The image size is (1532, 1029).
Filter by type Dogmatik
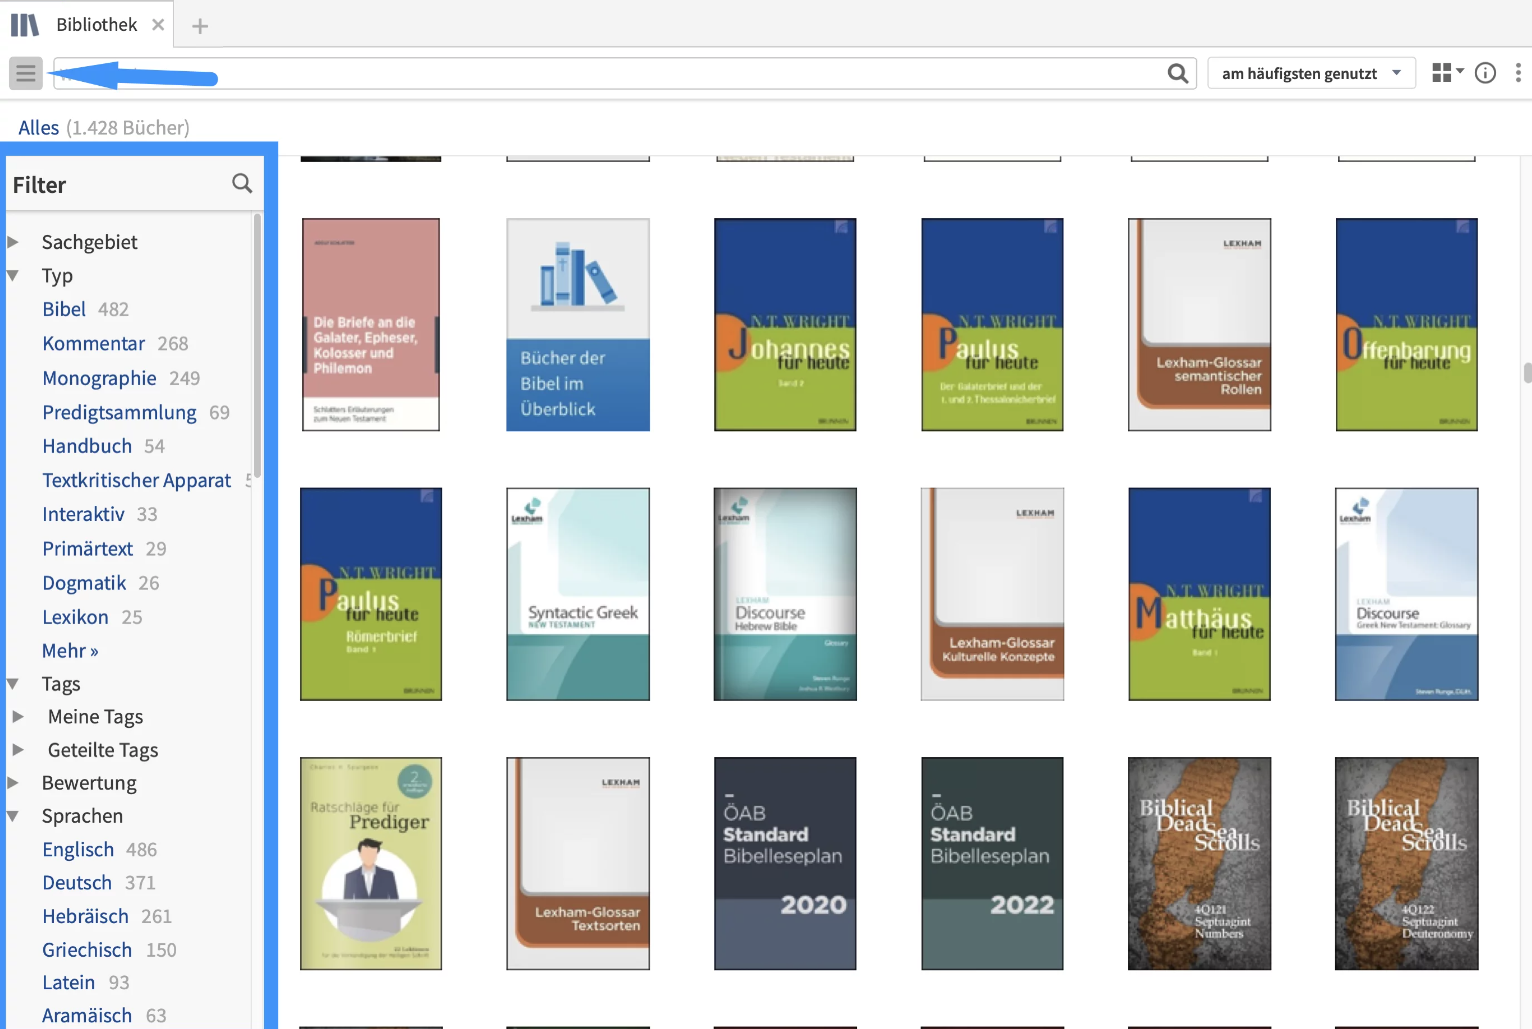84,582
